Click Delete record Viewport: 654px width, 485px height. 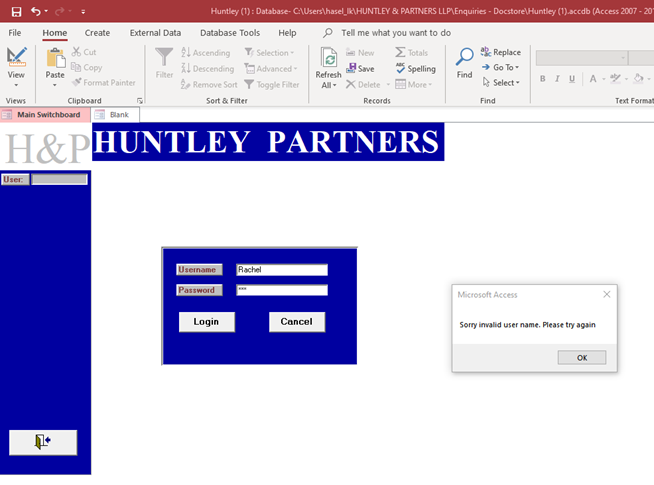pyautogui.click(x=363, y=85)
